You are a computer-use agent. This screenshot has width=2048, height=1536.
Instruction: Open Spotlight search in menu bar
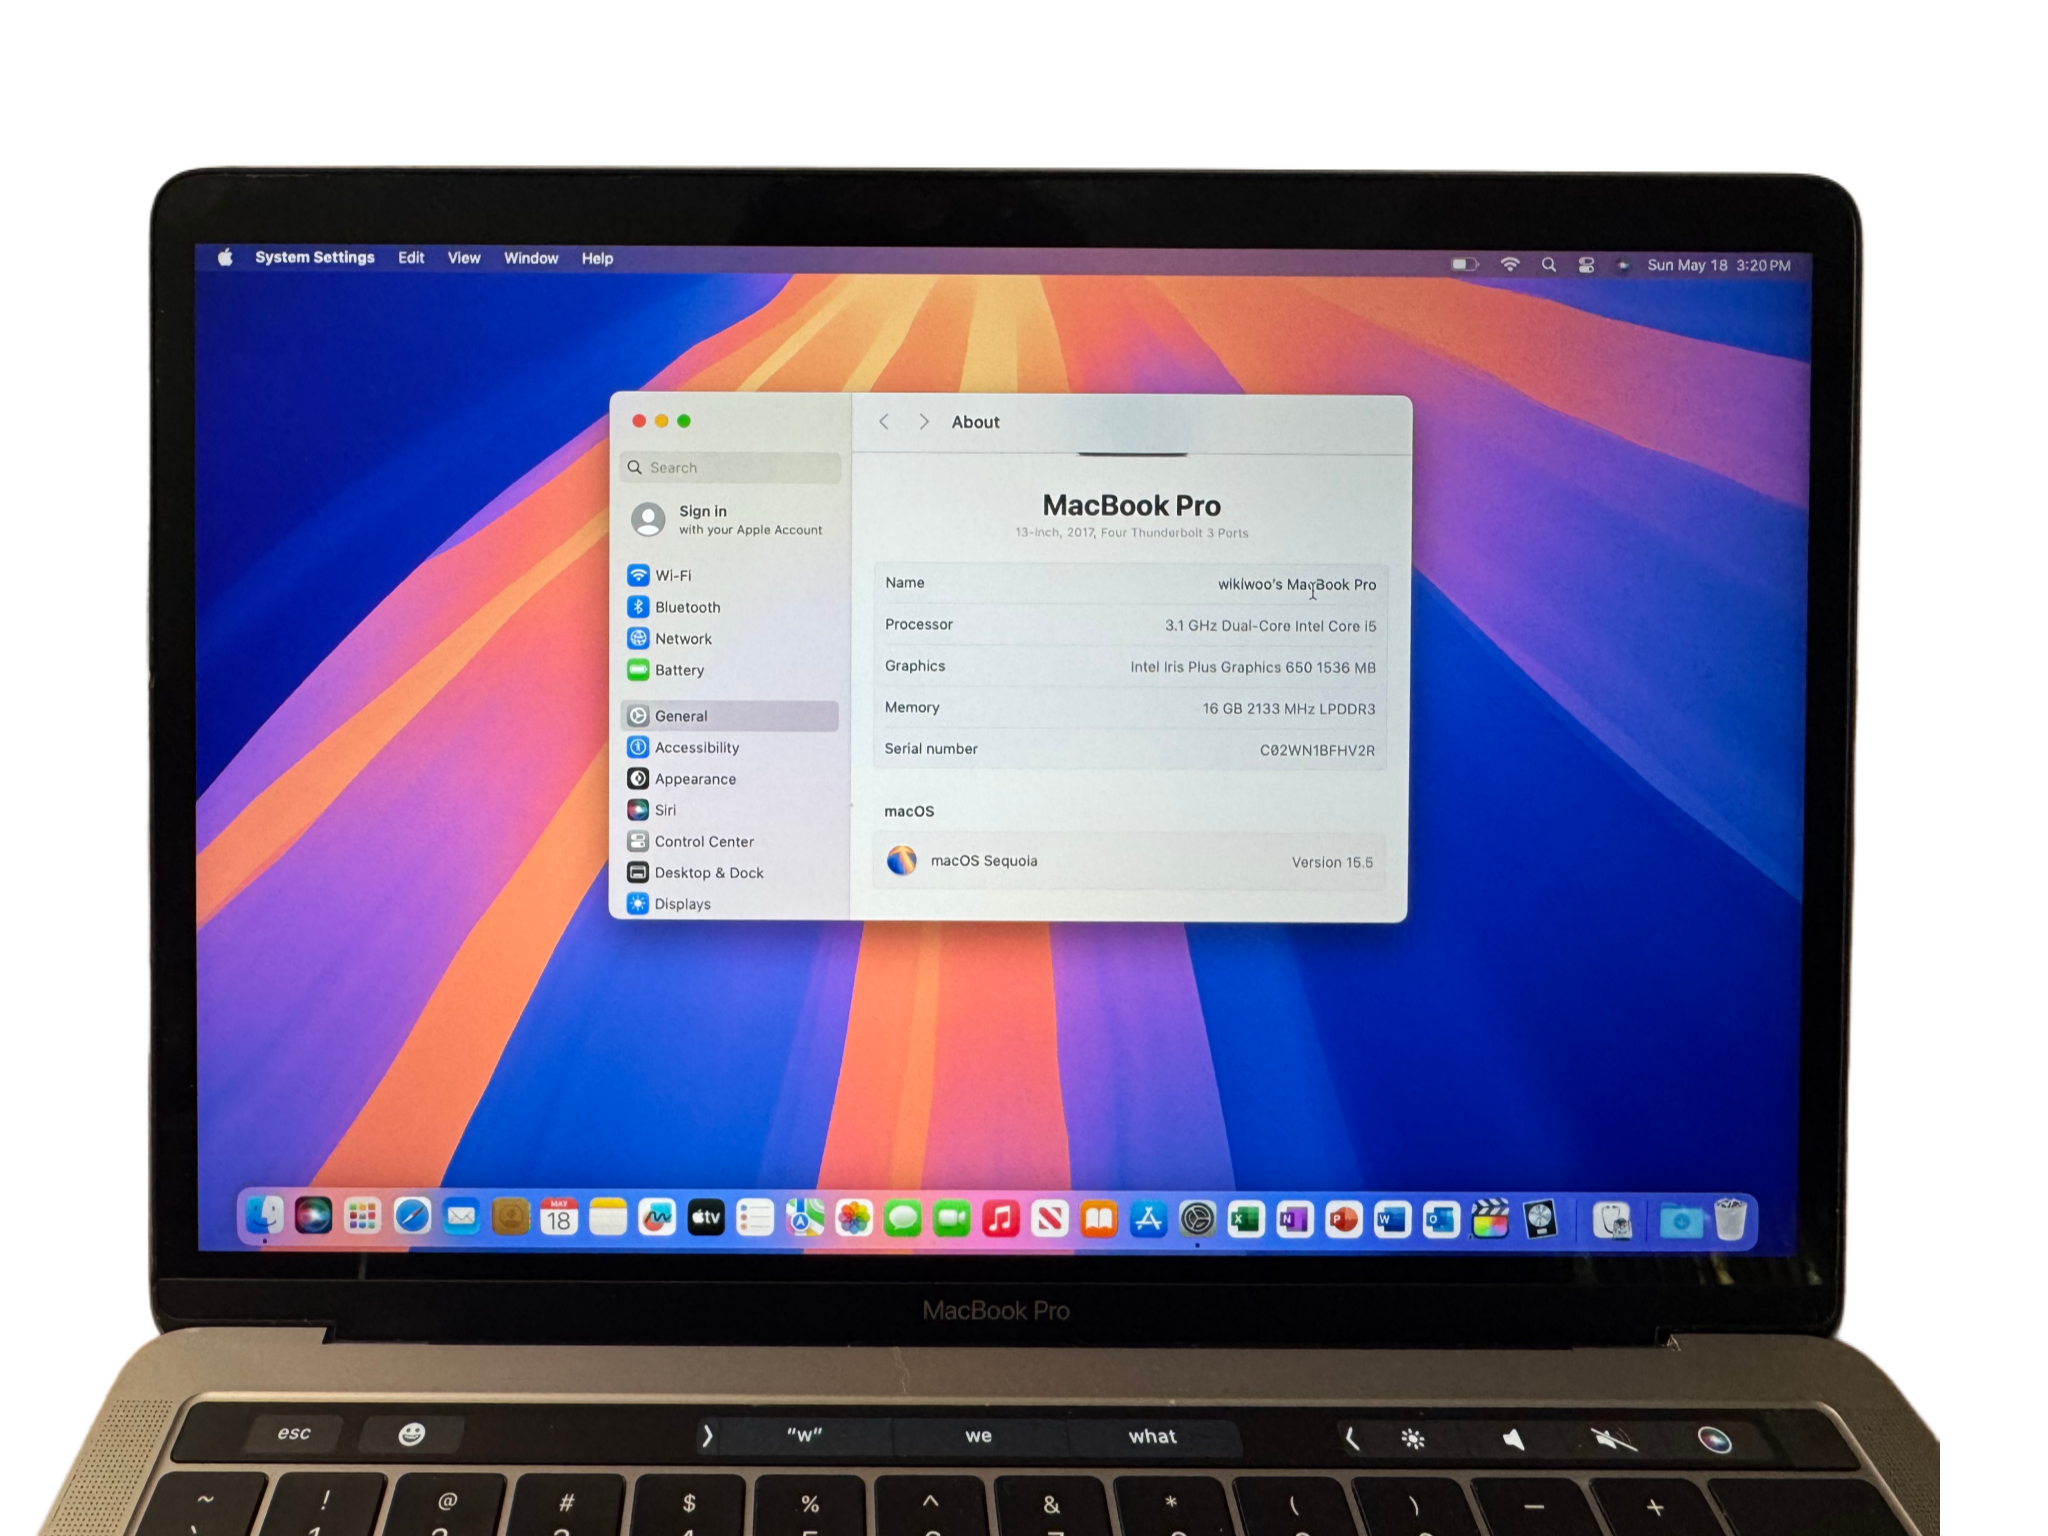point(1548,264)
